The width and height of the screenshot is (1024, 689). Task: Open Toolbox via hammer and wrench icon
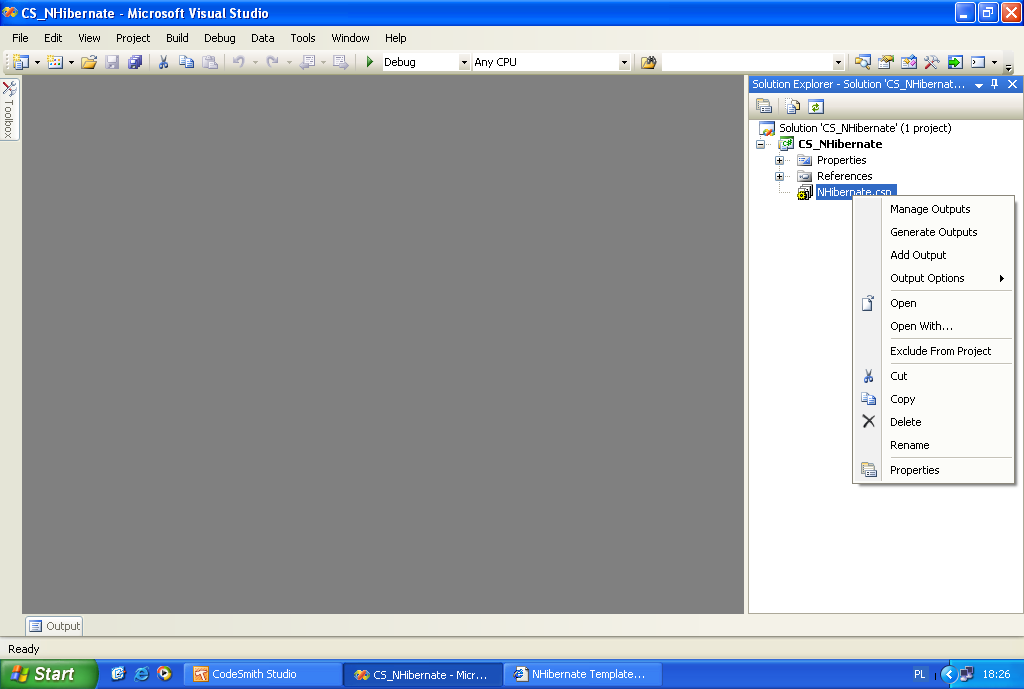click(931, 62)
